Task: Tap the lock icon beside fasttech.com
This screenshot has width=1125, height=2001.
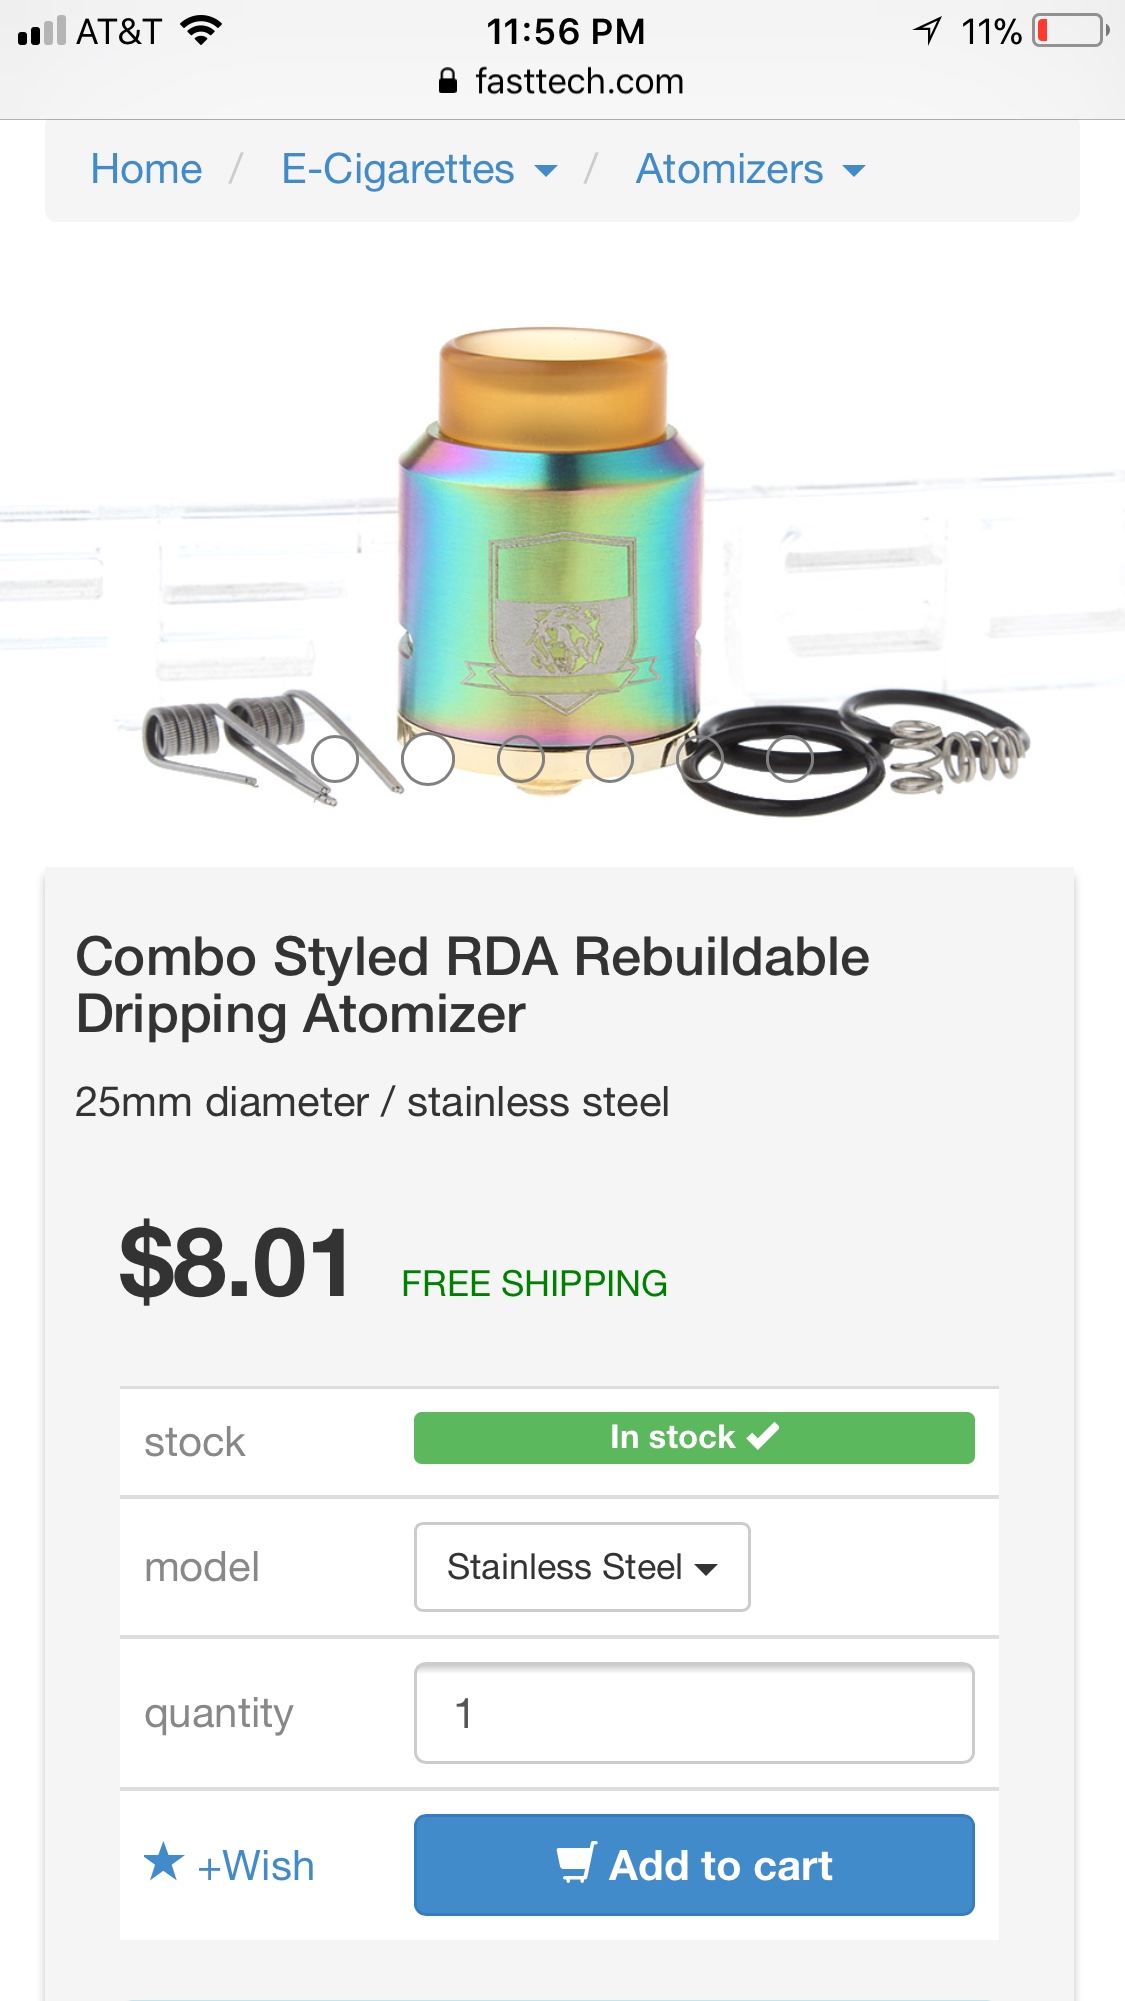Action: 448,81
